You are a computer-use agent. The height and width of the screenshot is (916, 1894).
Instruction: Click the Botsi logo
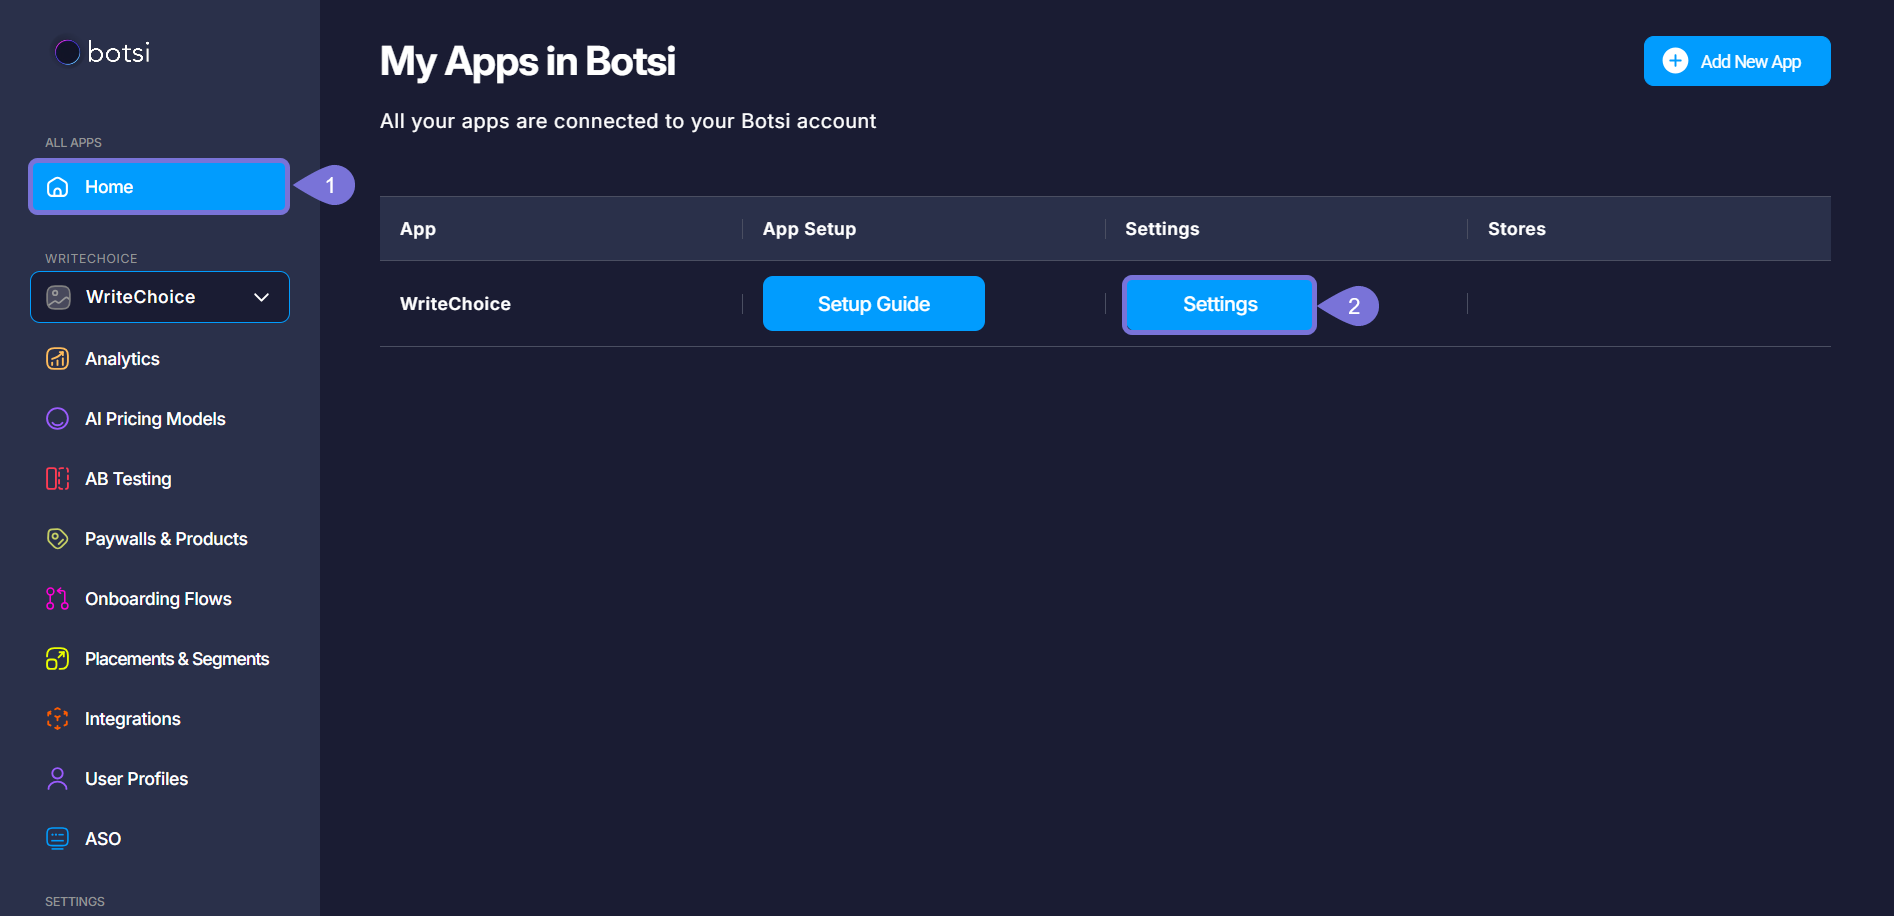pyautogui.click(x=101, y=52)
